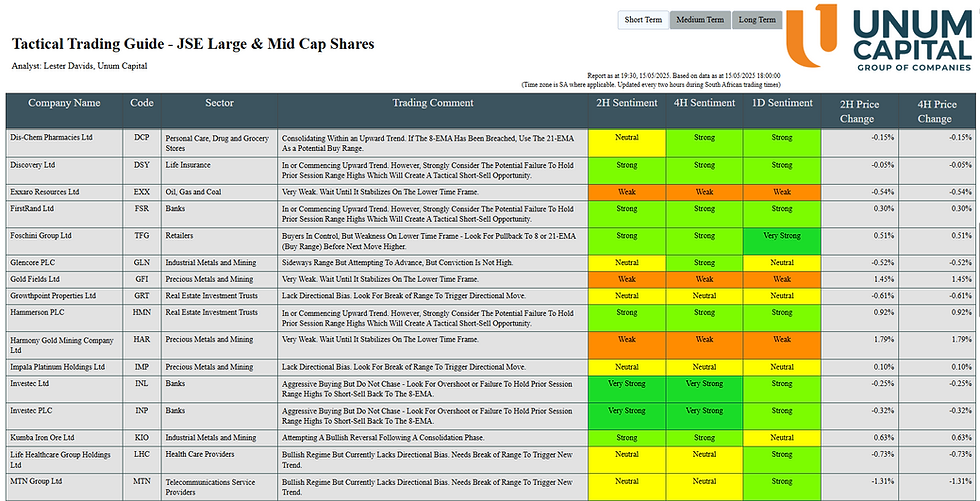Screen dimensions: 980x501
Task: Click the 2H Price Change header
Action: (860, 111)
